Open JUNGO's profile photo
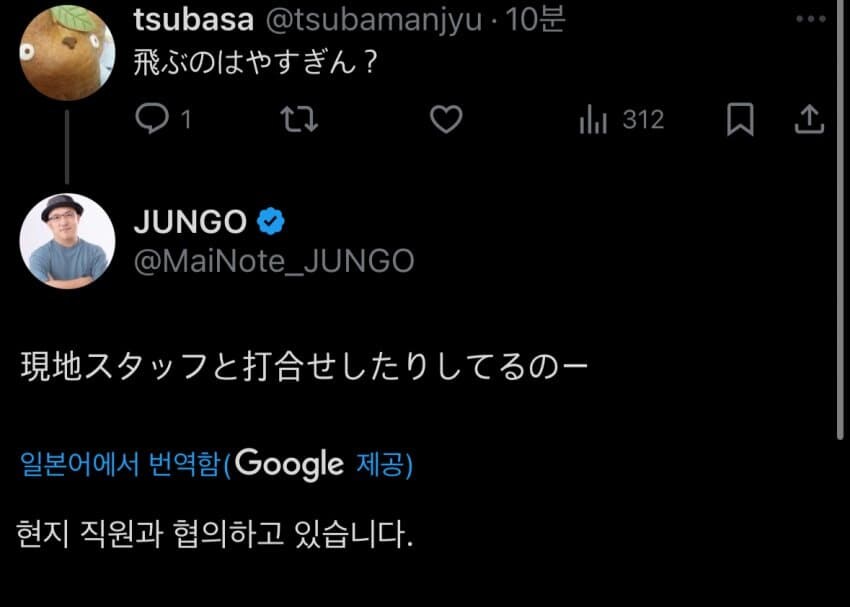The image size is (850, 607). click(x=66, y=240)
